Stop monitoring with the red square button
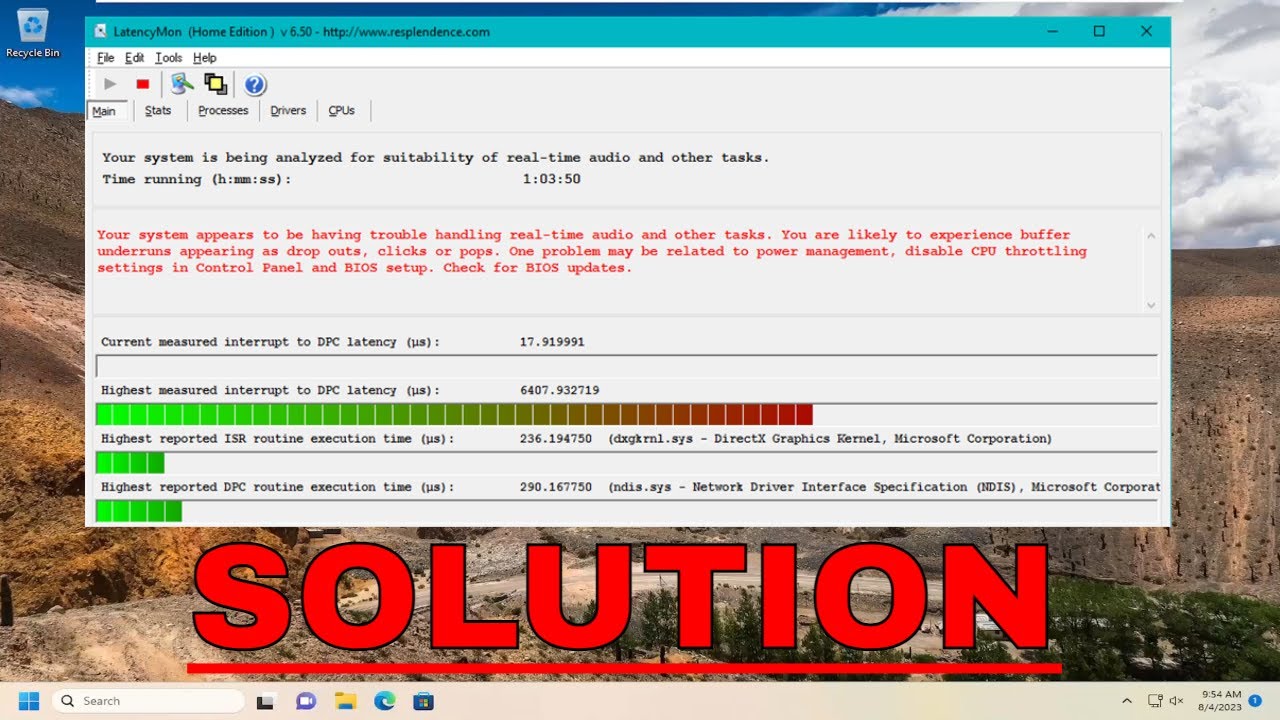 pyautogui.click(x=143, y=84)
